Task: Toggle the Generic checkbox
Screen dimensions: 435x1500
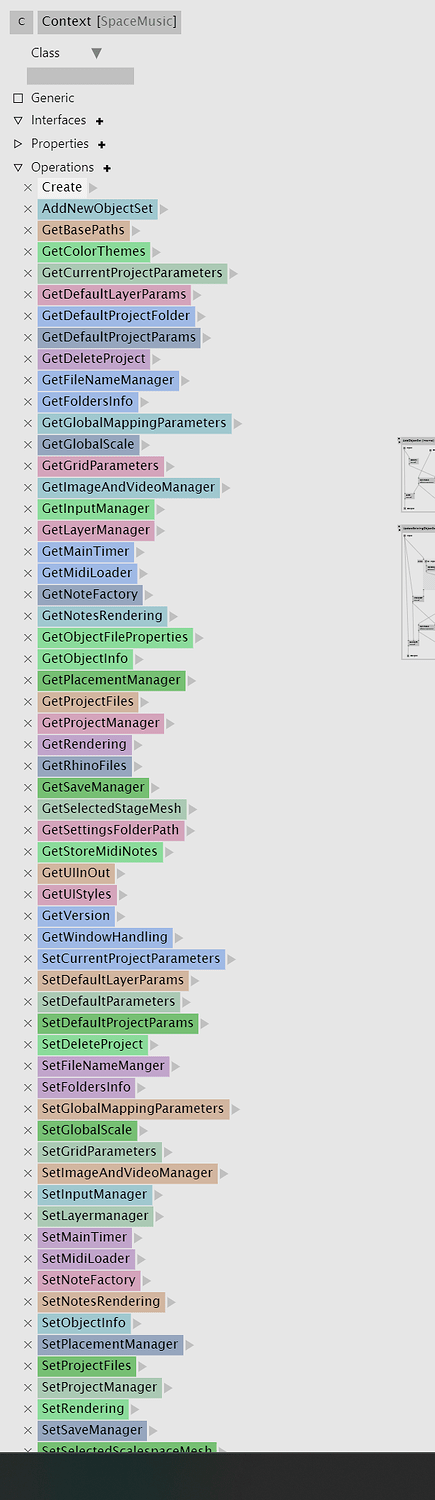Action: point(18,98)
